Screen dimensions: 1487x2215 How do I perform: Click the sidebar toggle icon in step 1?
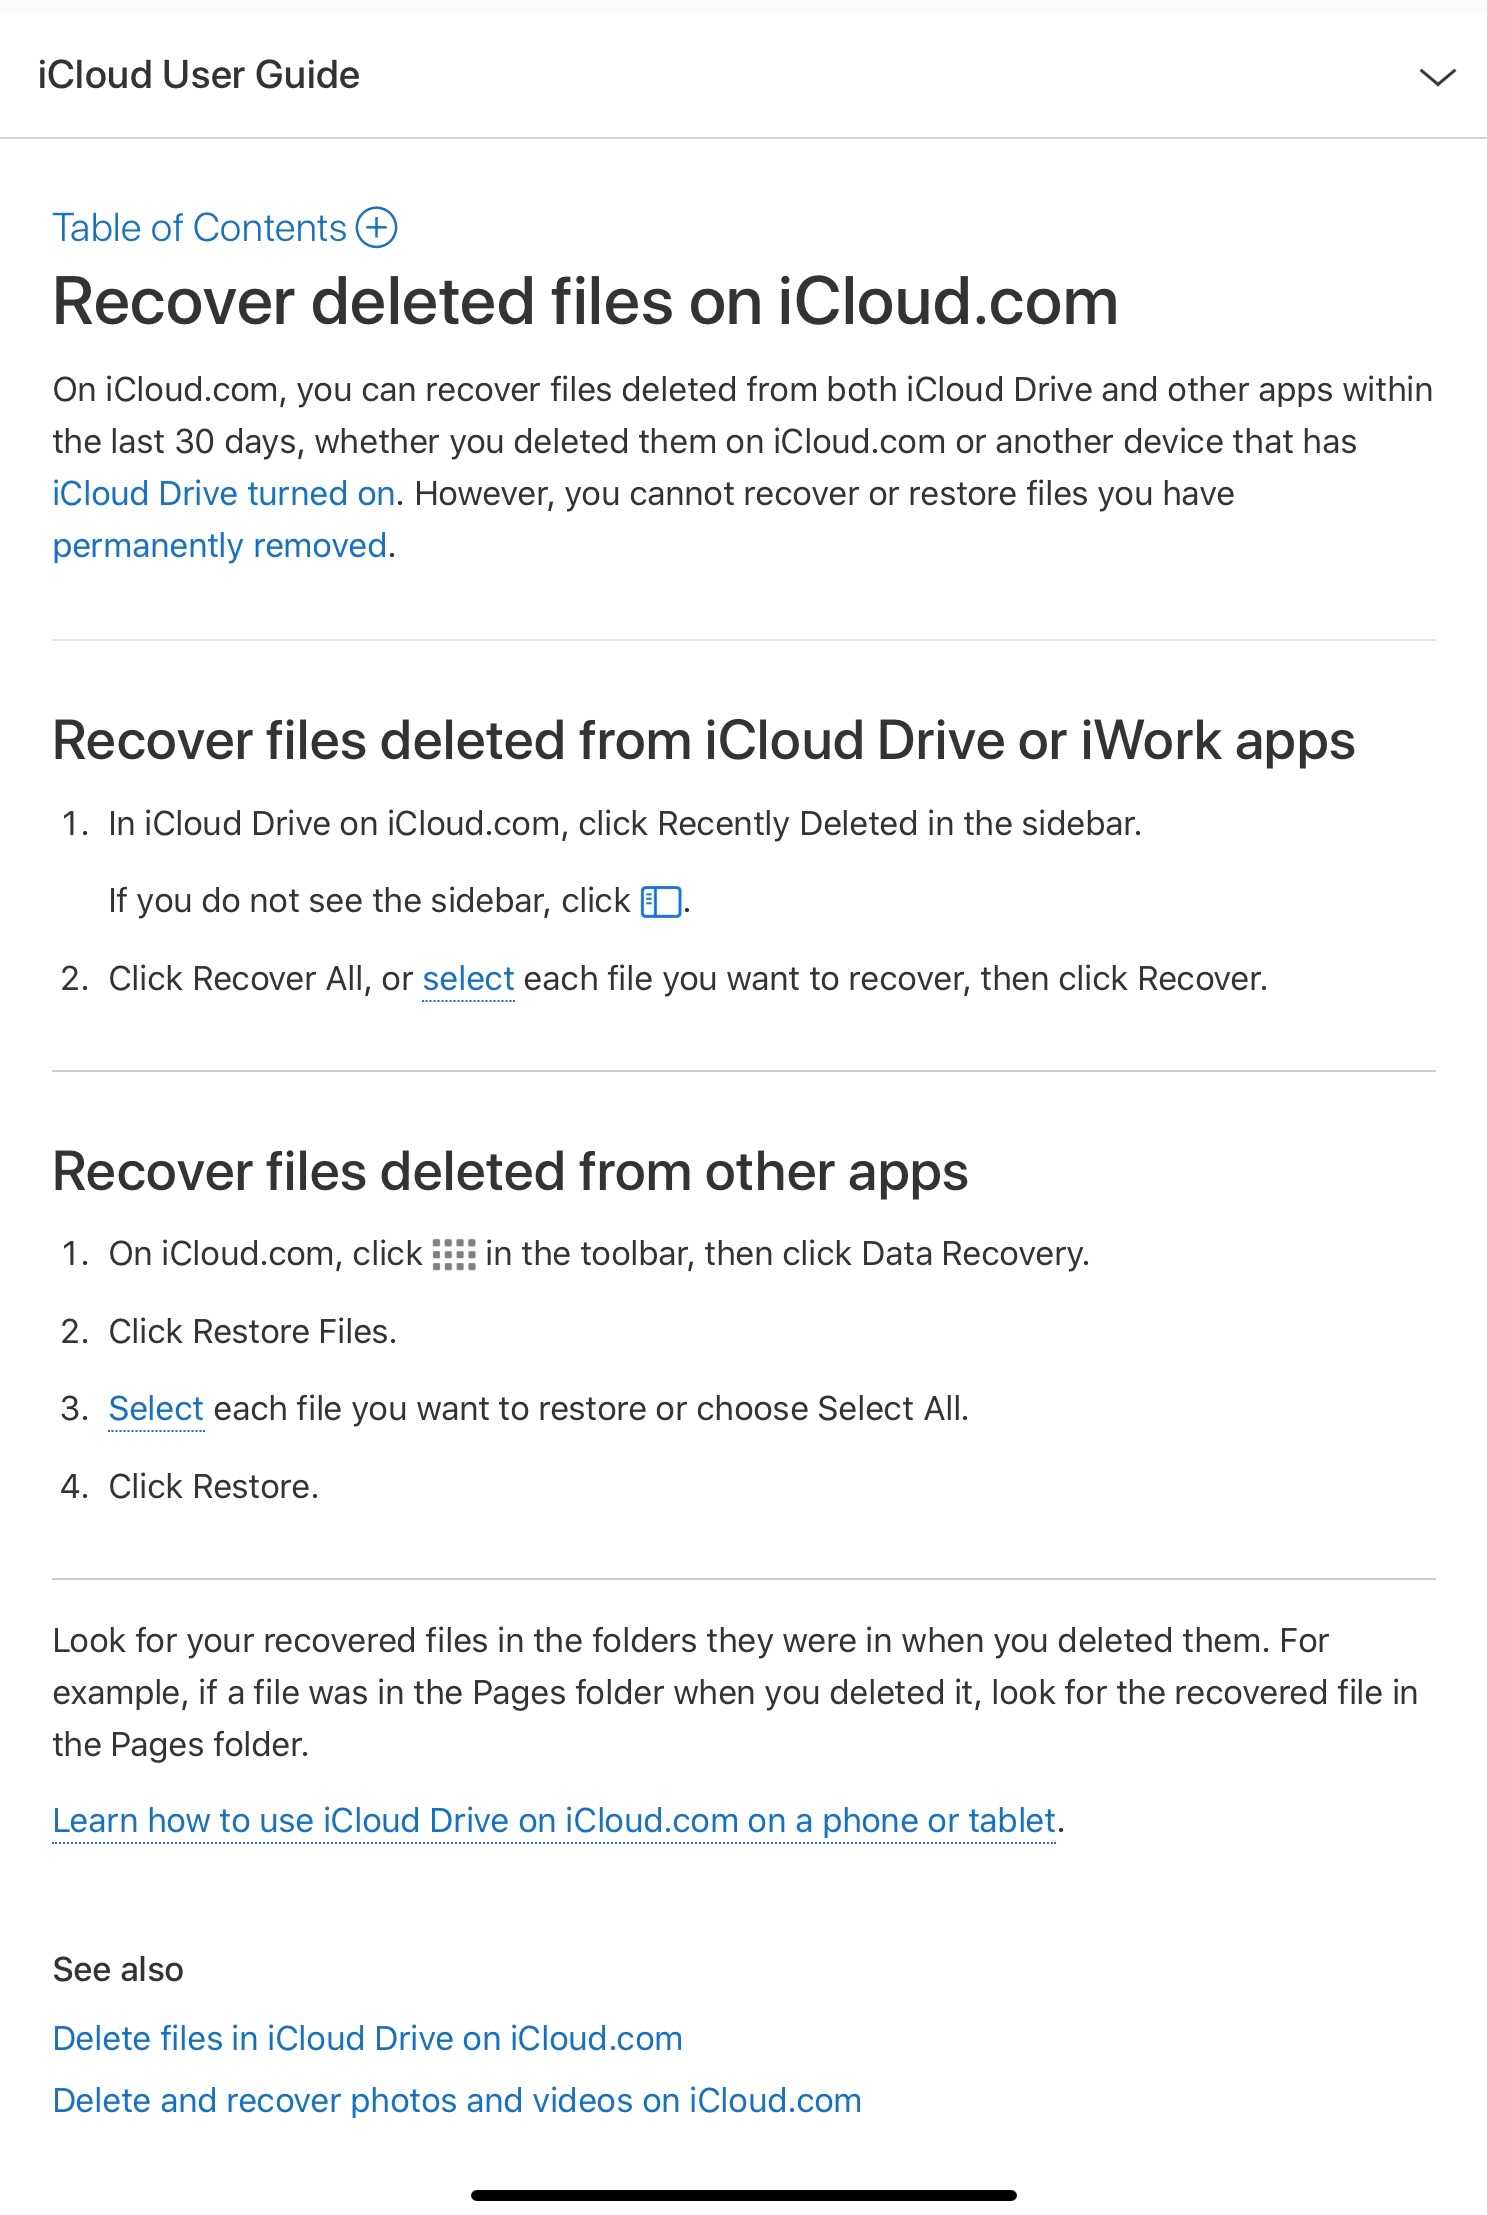click(x=661, y=902)
